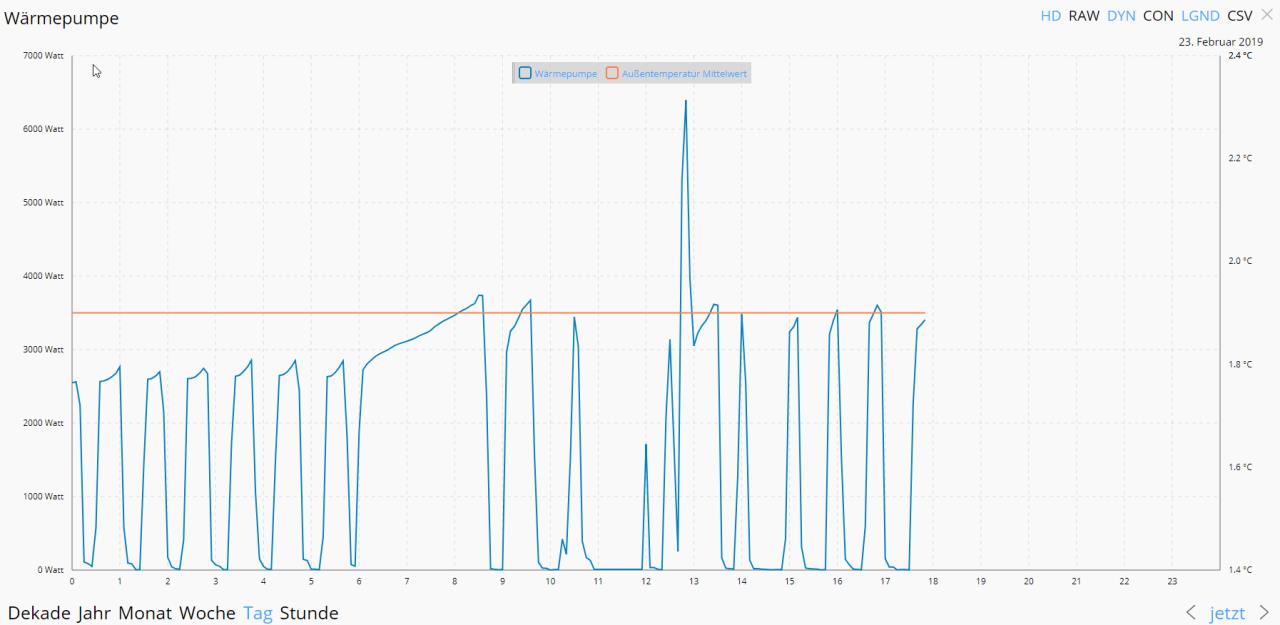The width and height of the screenshot is (1280, 625).
Task: Toggle CON connect points option
Action: 1158,16
